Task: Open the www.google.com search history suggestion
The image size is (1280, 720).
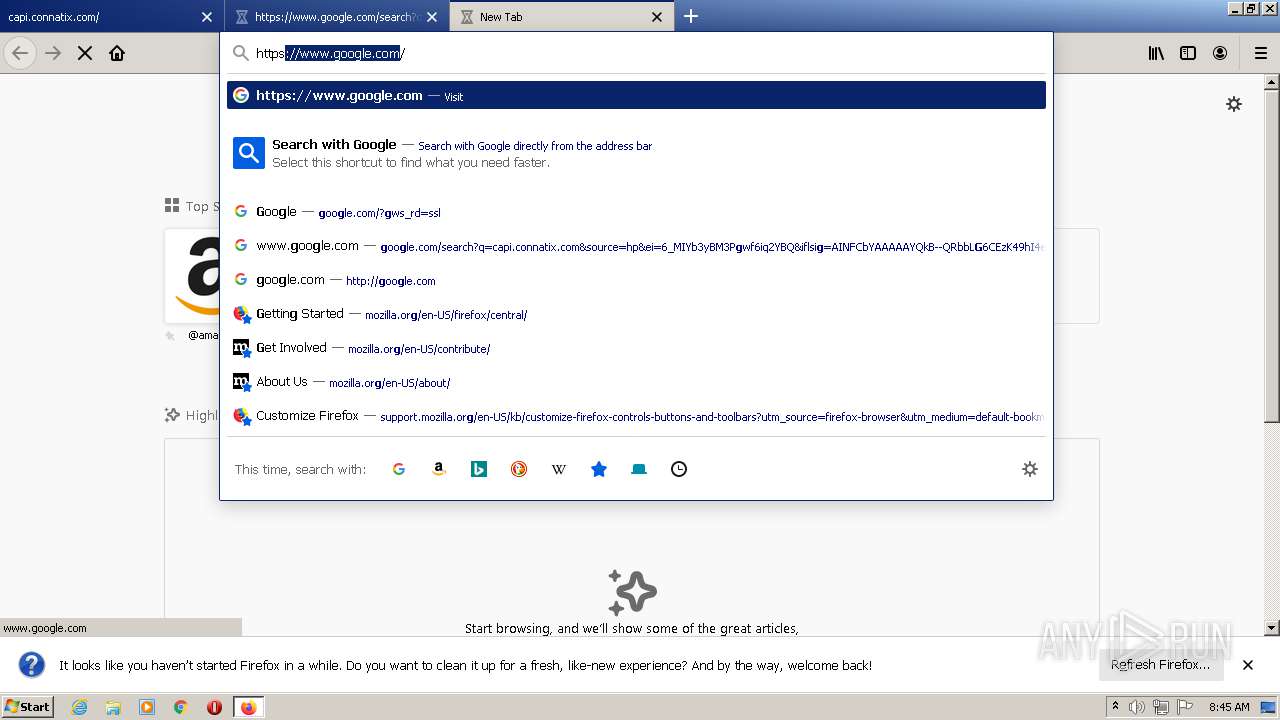Action: tap(636, 246)
